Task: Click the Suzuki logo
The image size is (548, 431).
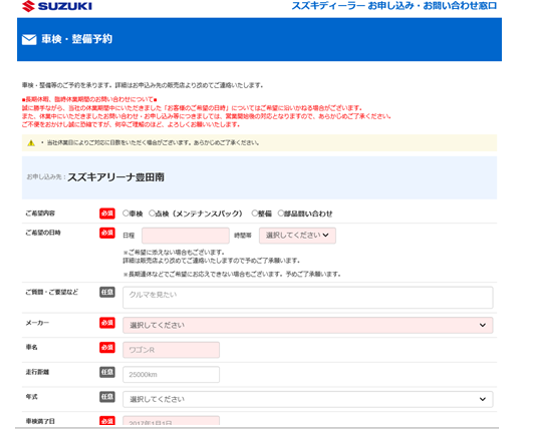Action: [57, 6]
